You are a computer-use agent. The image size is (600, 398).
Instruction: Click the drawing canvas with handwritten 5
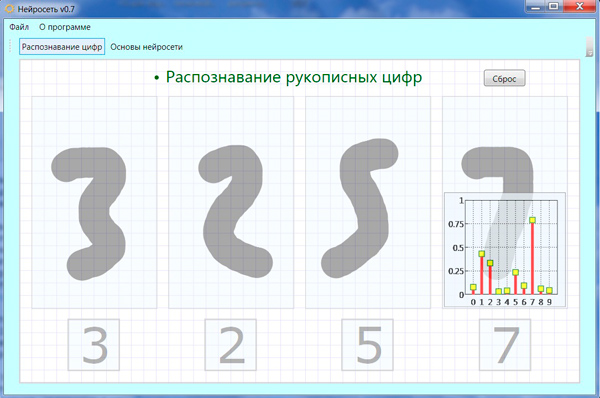[x=368, y=202]
